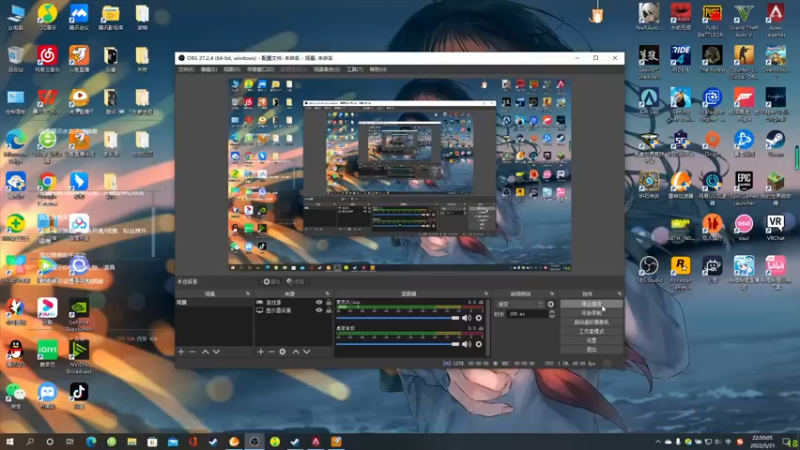This screenshot has width=800, height=450.
Task: Open the VRChat desktop icon
Action: (776, 228)
